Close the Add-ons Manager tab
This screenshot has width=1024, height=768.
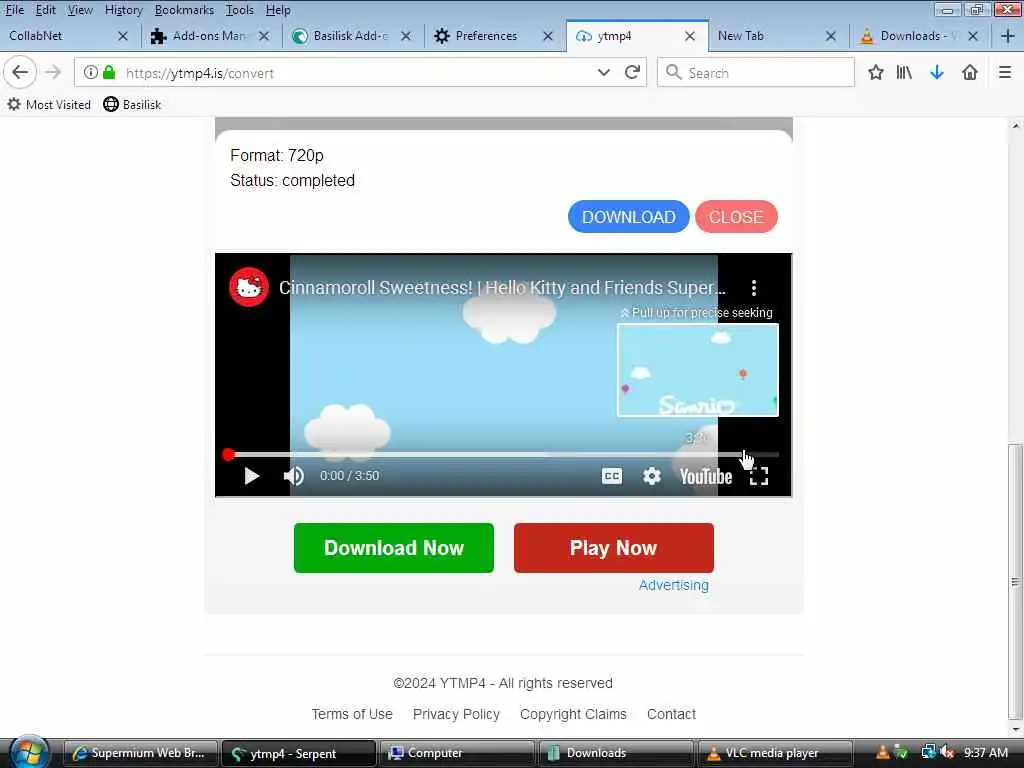click(264, 36)
